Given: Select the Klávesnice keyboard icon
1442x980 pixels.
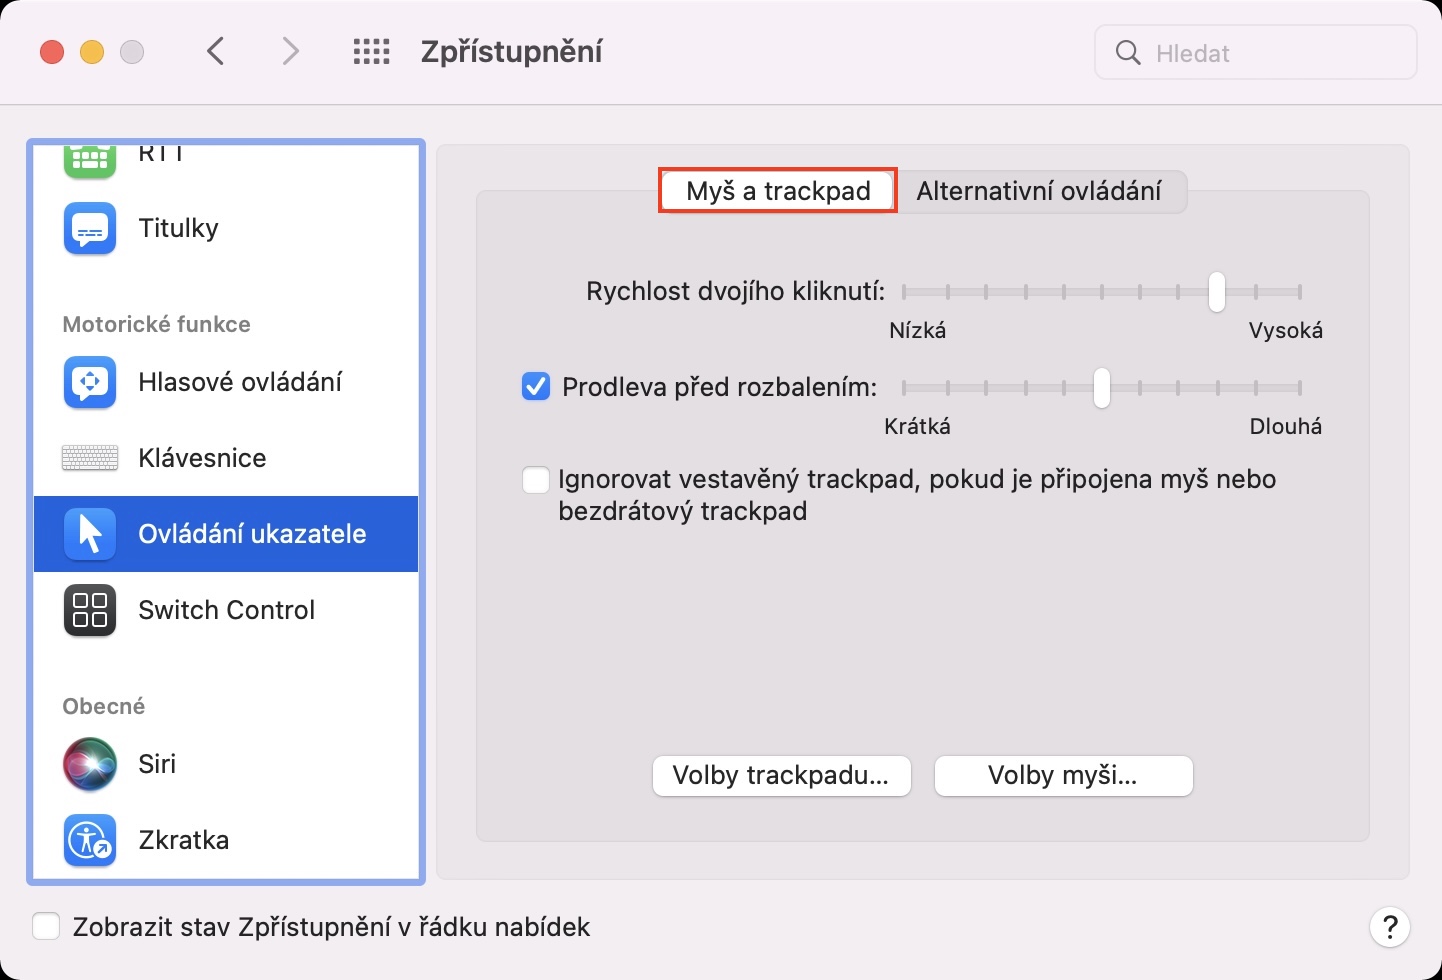Looking at the screenshot, I should (x=90, y=458).
